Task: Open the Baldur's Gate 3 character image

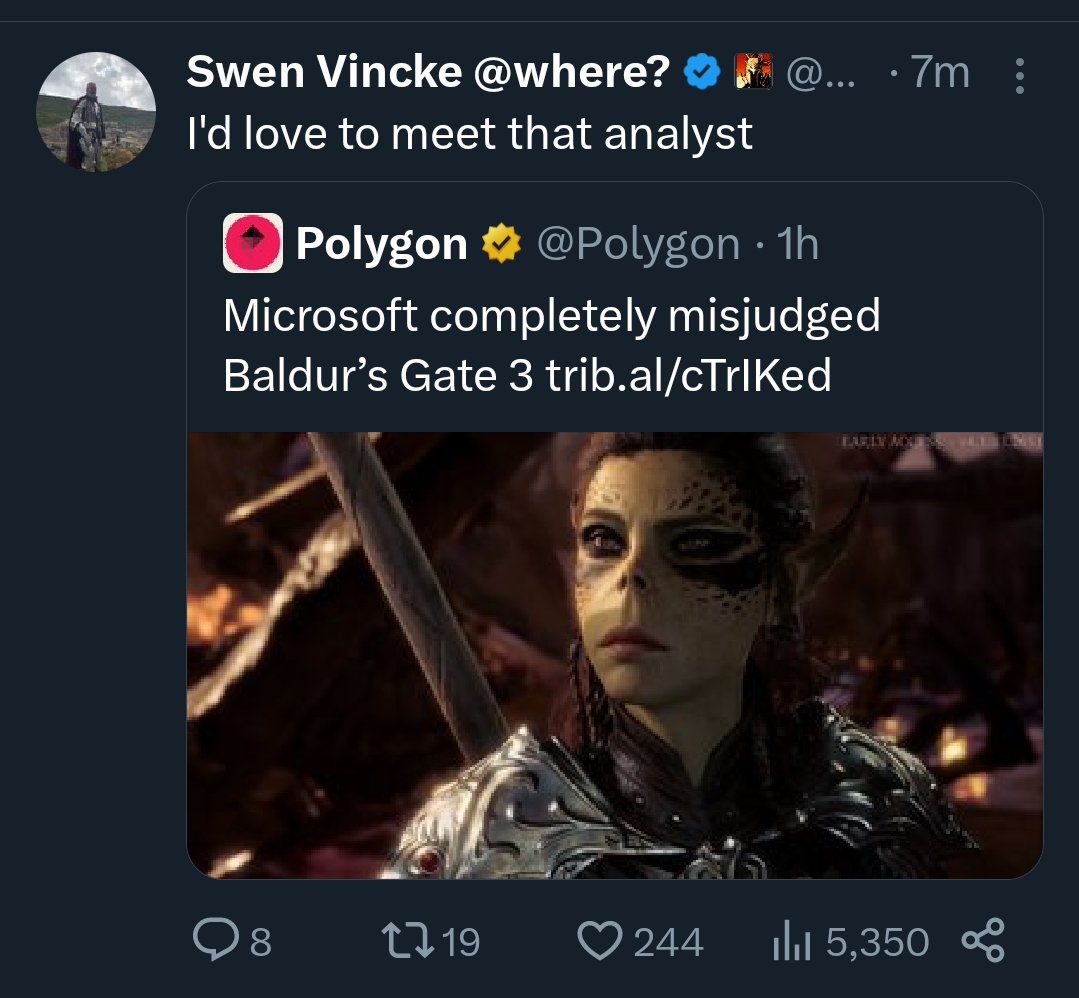Action: [614, 655]
